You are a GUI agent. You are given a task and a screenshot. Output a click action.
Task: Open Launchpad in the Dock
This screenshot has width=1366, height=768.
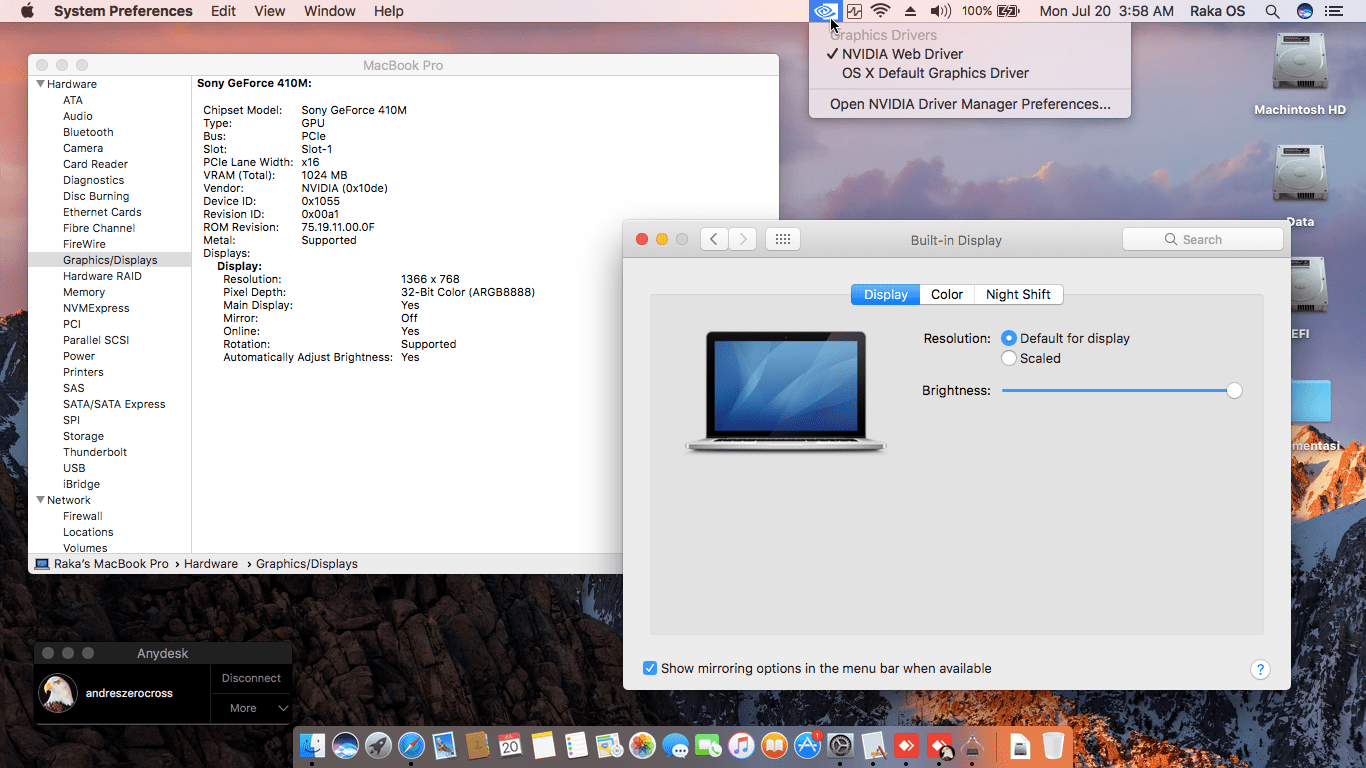378,745
